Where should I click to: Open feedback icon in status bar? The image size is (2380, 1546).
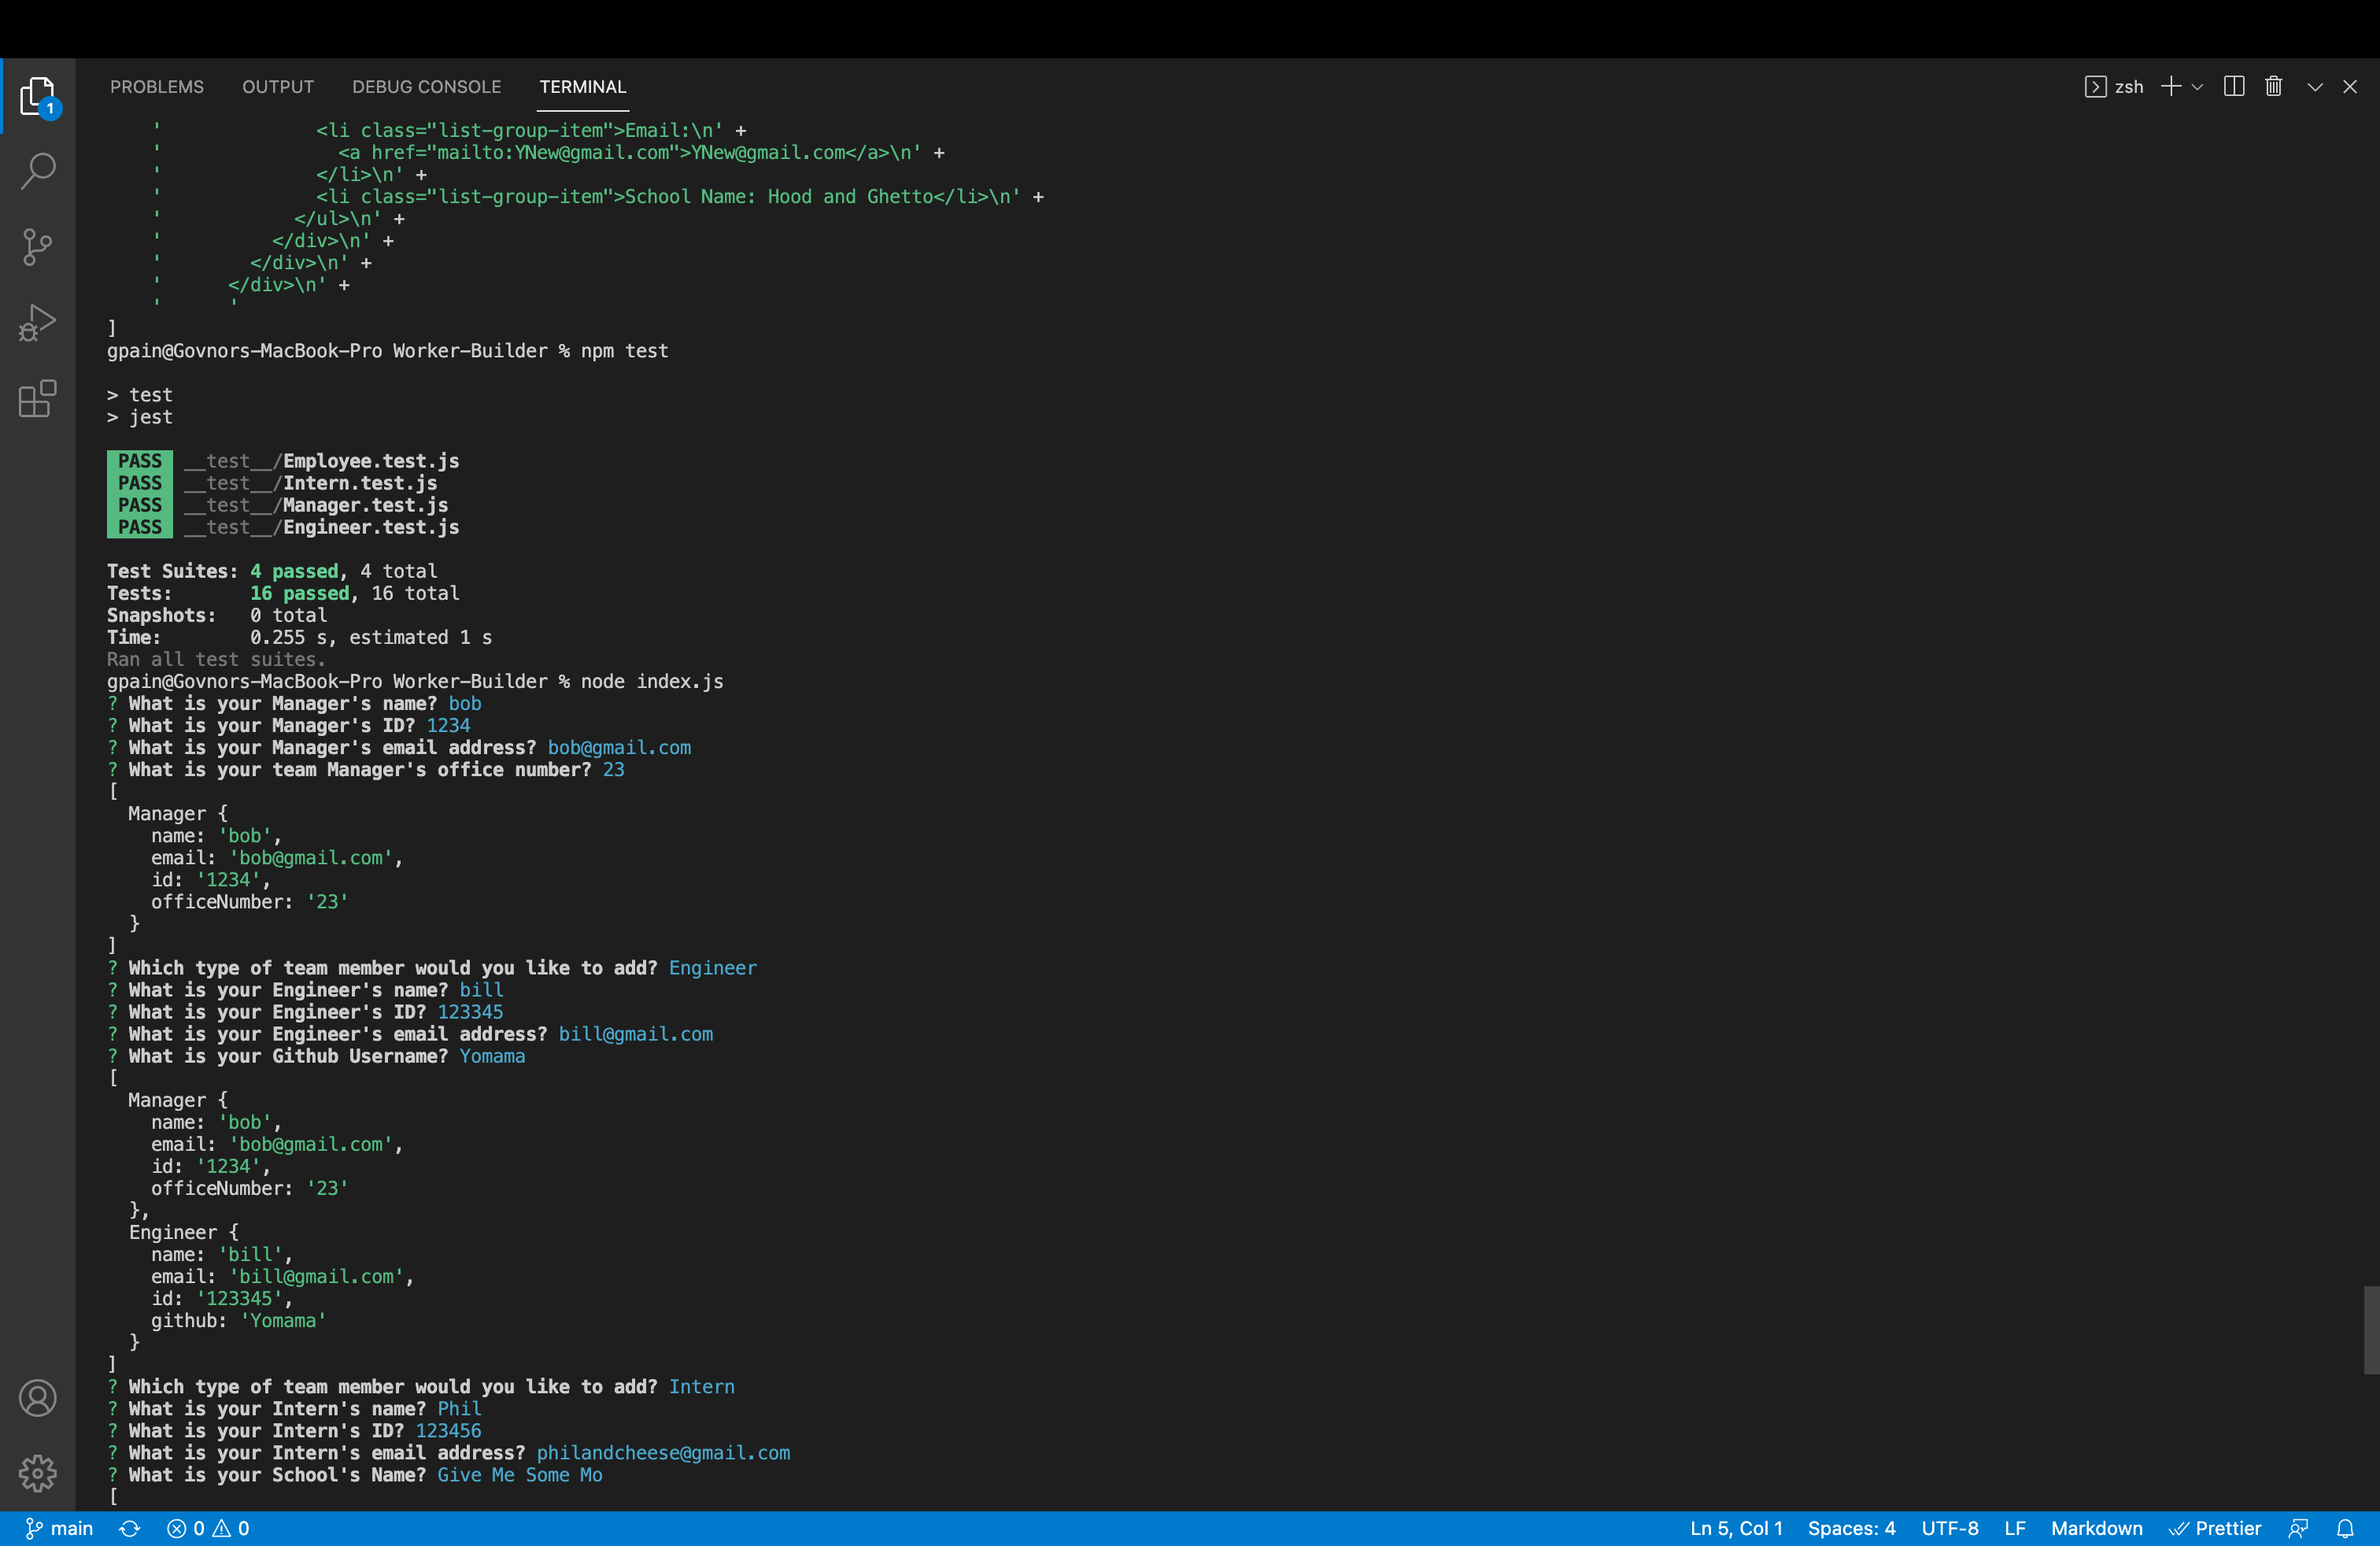[2299, 1528]
